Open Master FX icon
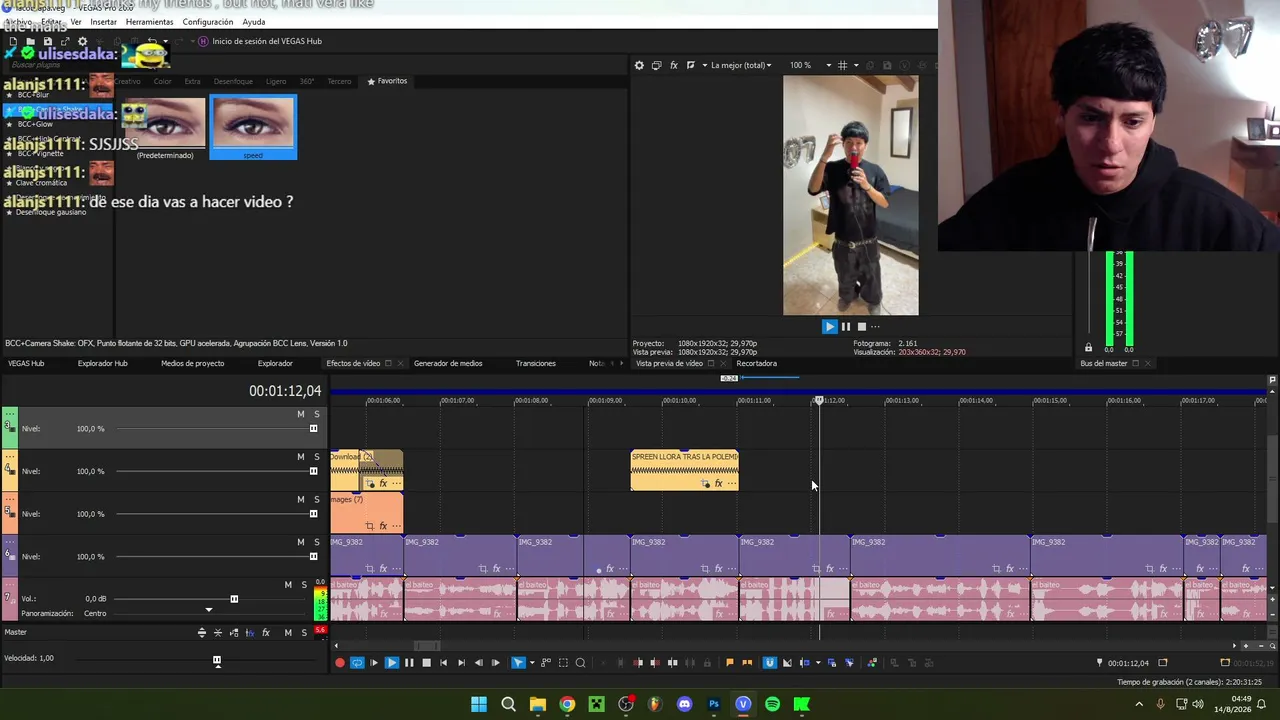Screen dimensions: 1280x720 pos(266,632)
